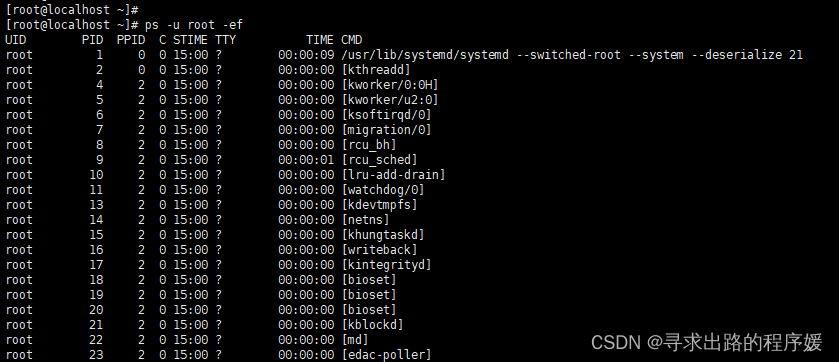Click the [migration/0] process name
Viewport: 839px width, 362px height.
click(x=386, y=129)
